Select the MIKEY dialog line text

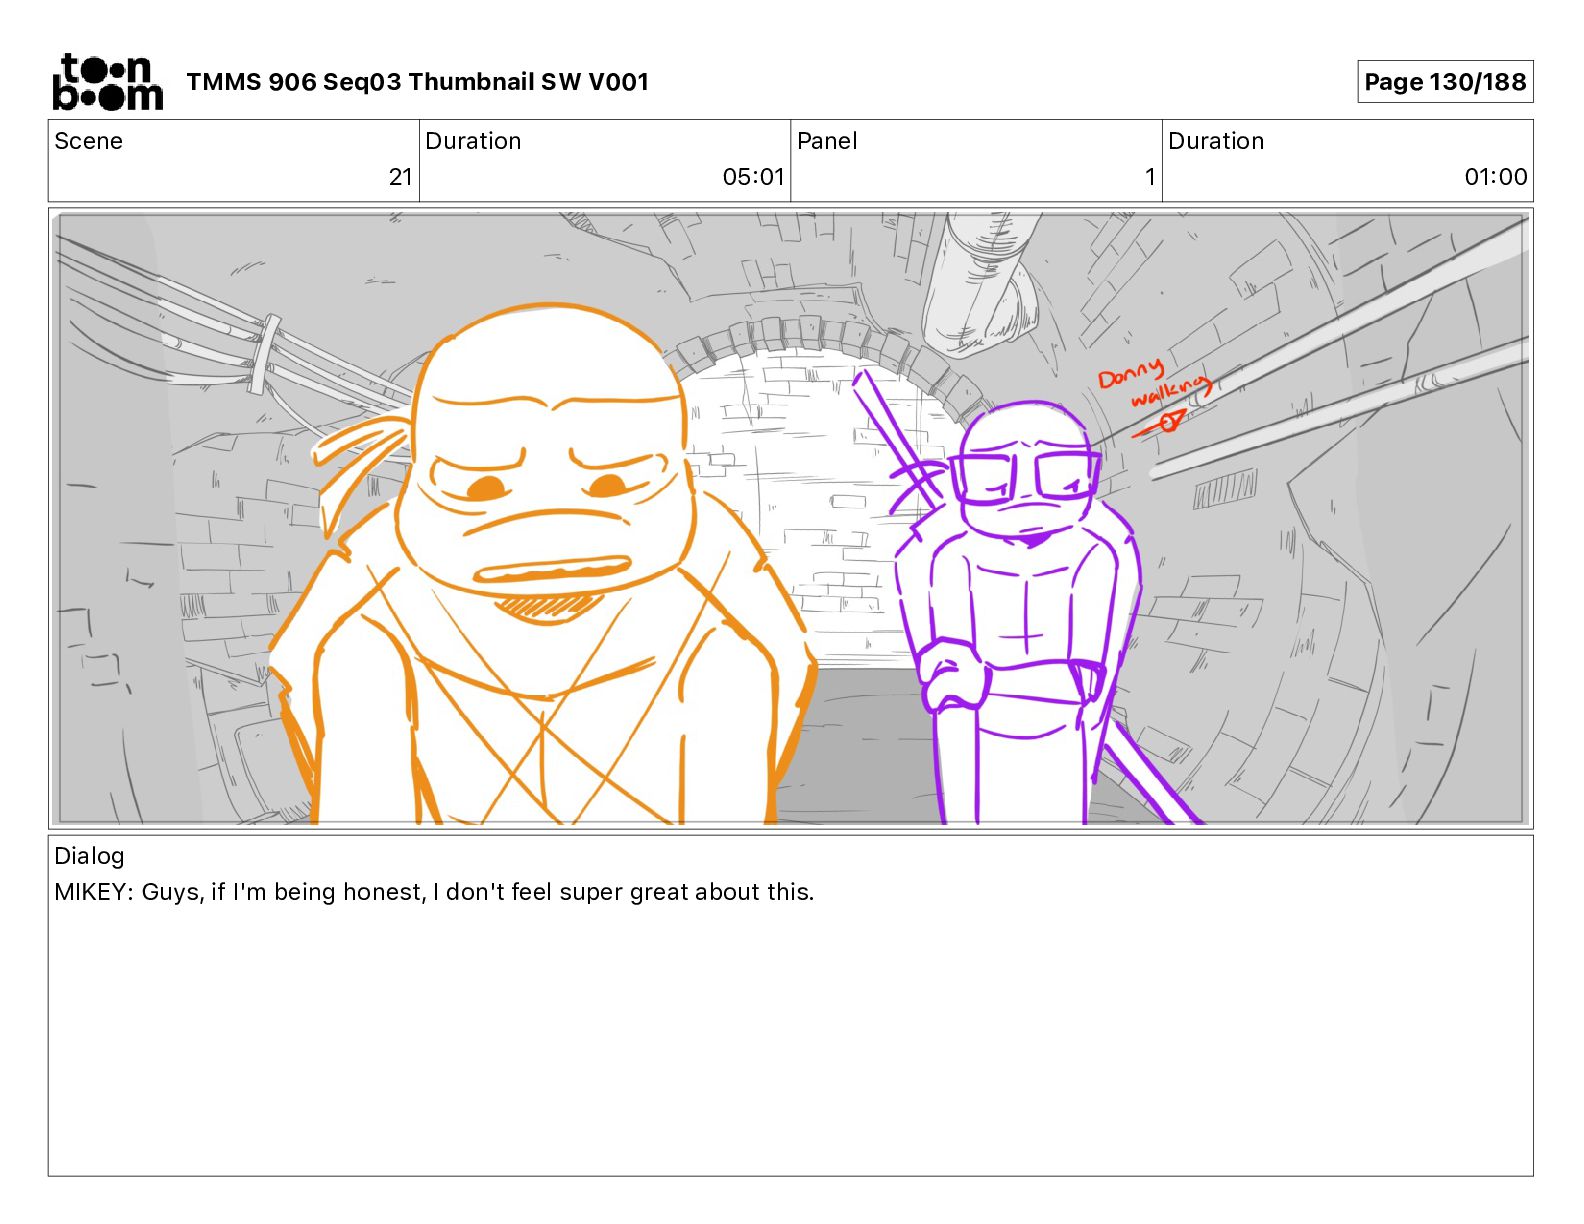coord(434,892)
